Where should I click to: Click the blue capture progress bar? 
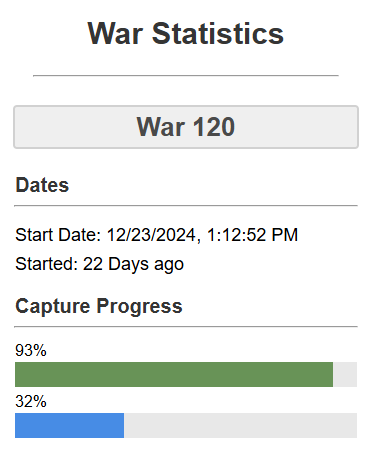69,425
